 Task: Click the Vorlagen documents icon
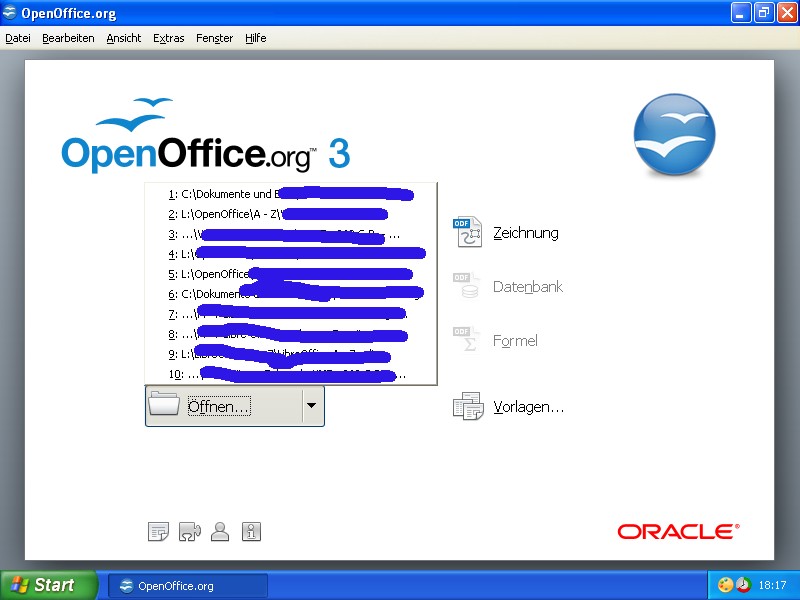coord(468,406)
